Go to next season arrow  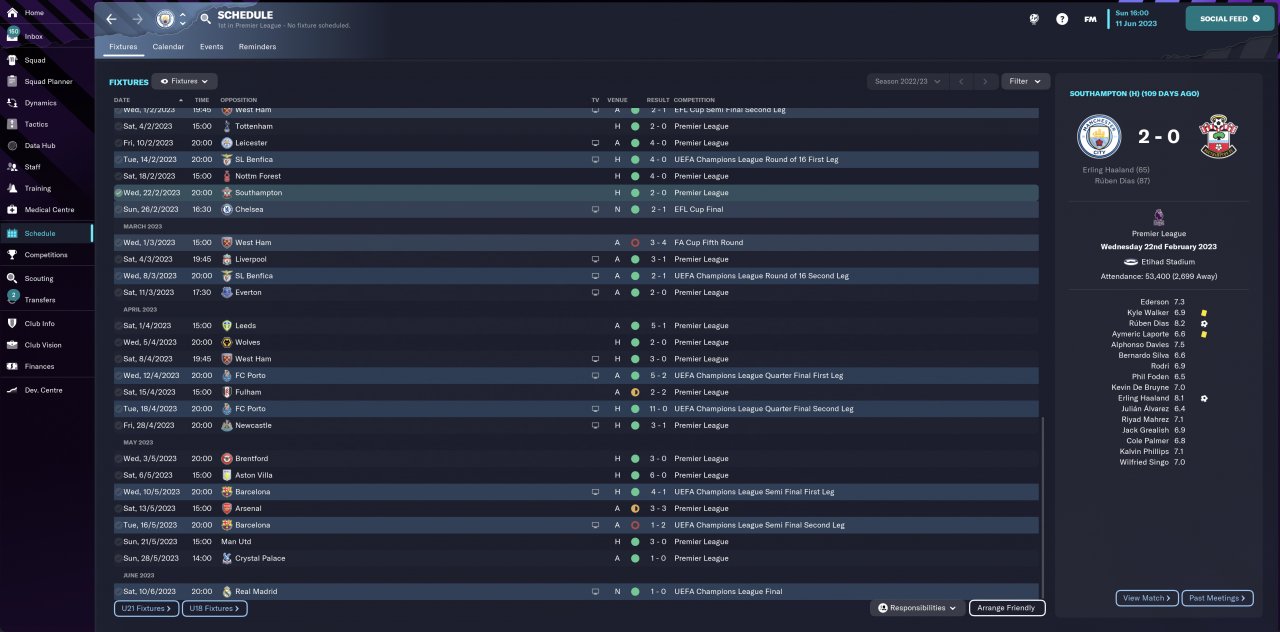(986, 81)
